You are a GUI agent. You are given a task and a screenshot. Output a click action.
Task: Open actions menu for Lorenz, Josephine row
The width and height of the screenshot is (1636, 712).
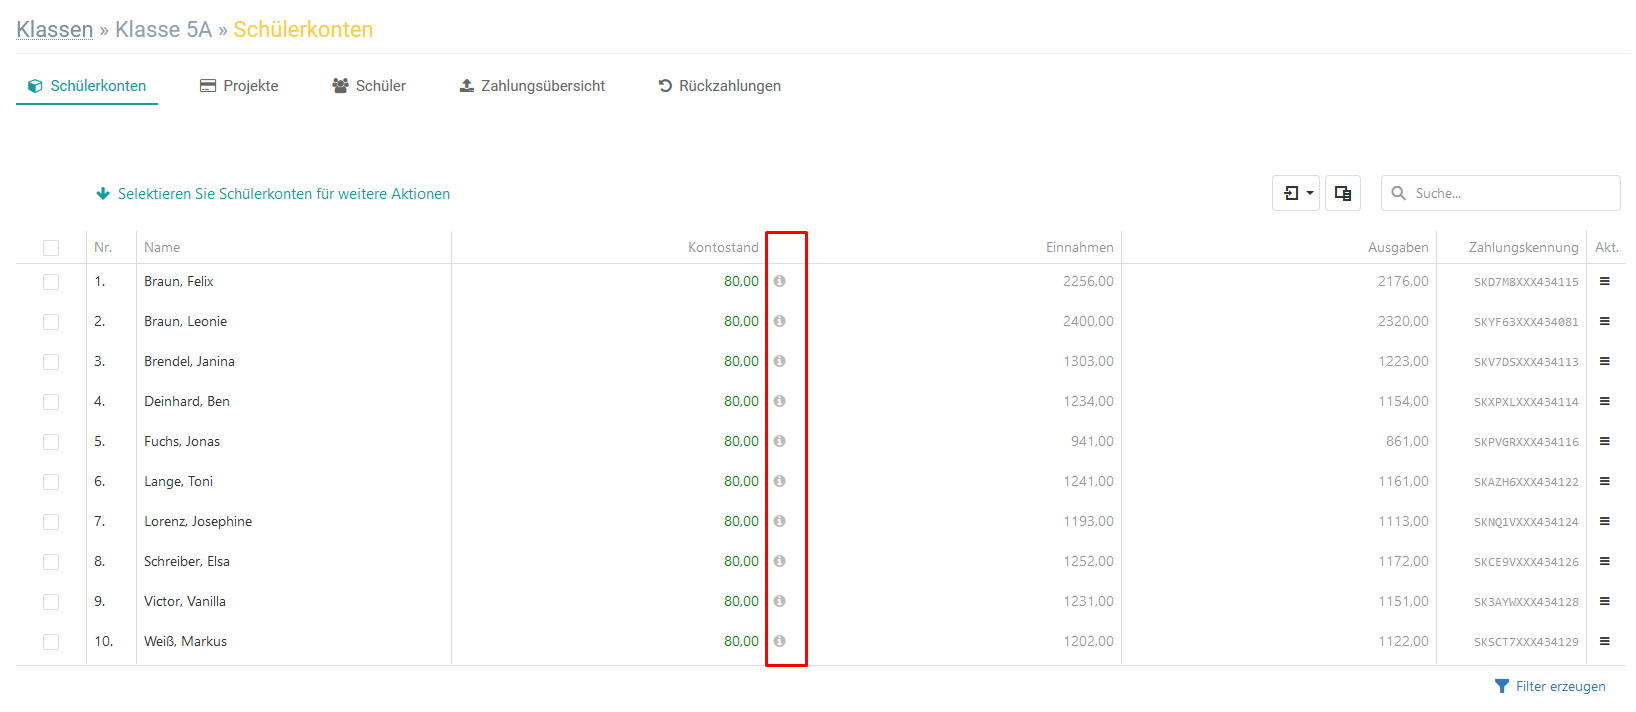point(1605,521)
